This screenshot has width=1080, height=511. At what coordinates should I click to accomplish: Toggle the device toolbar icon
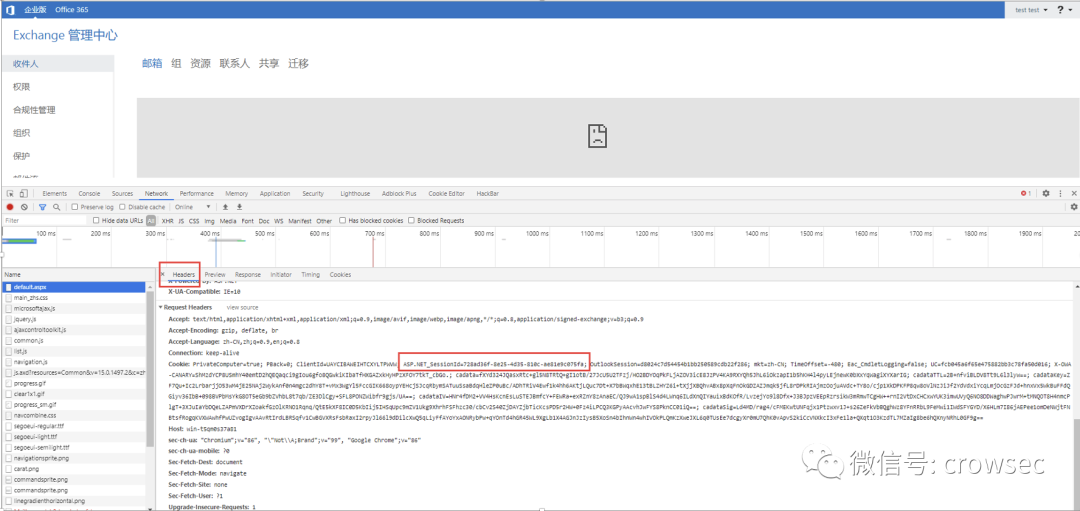tap(23, 194)
